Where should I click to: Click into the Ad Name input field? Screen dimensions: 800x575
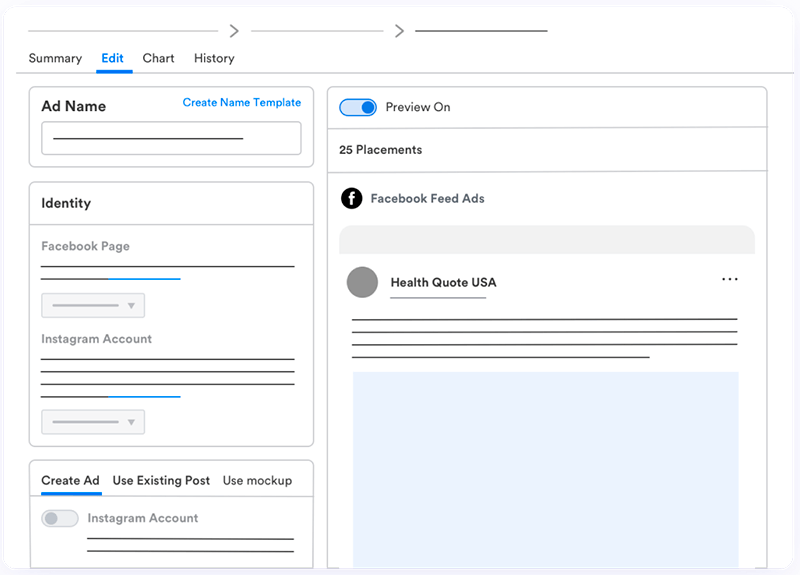(x=171, y=138)
